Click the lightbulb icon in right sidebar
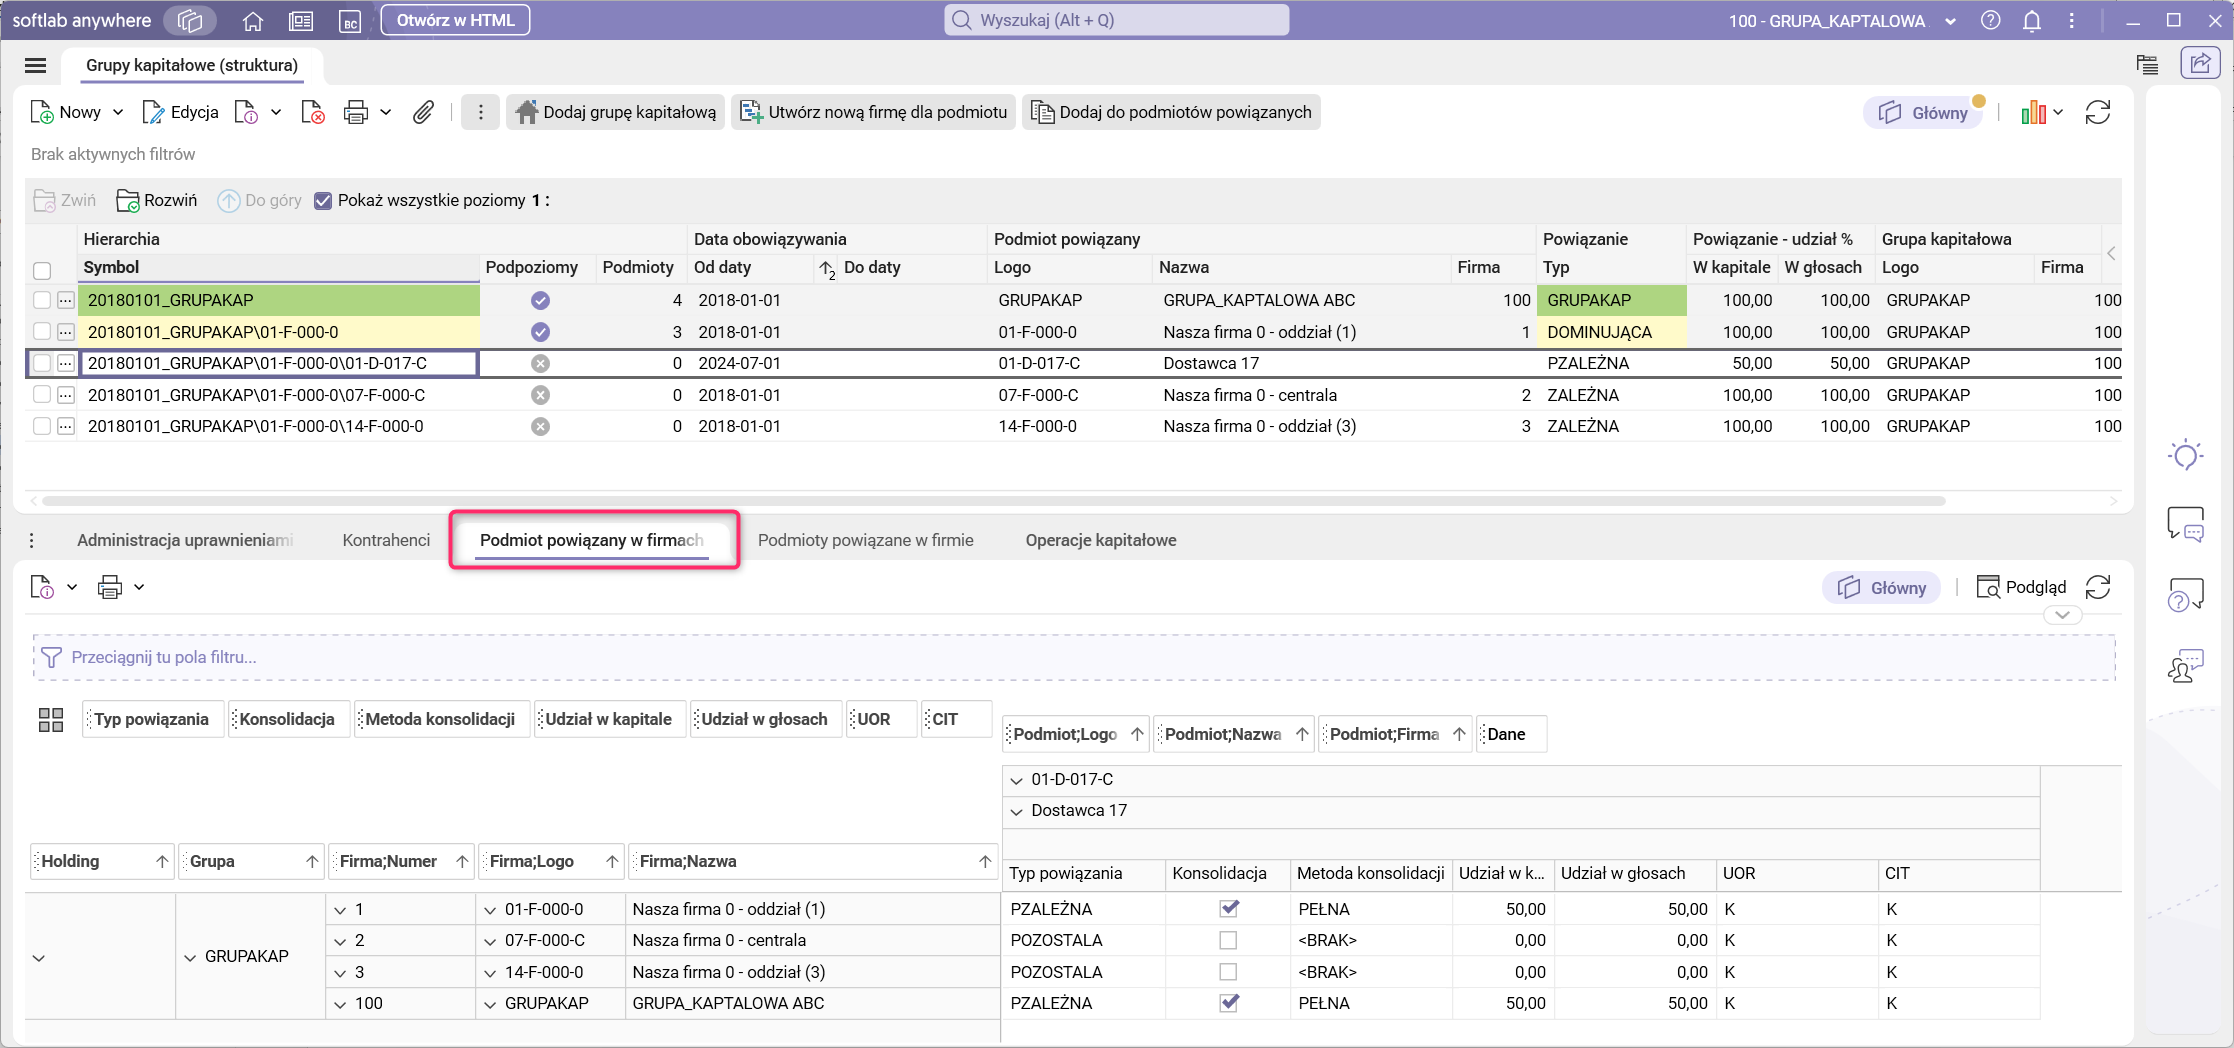 point(2185,456)
